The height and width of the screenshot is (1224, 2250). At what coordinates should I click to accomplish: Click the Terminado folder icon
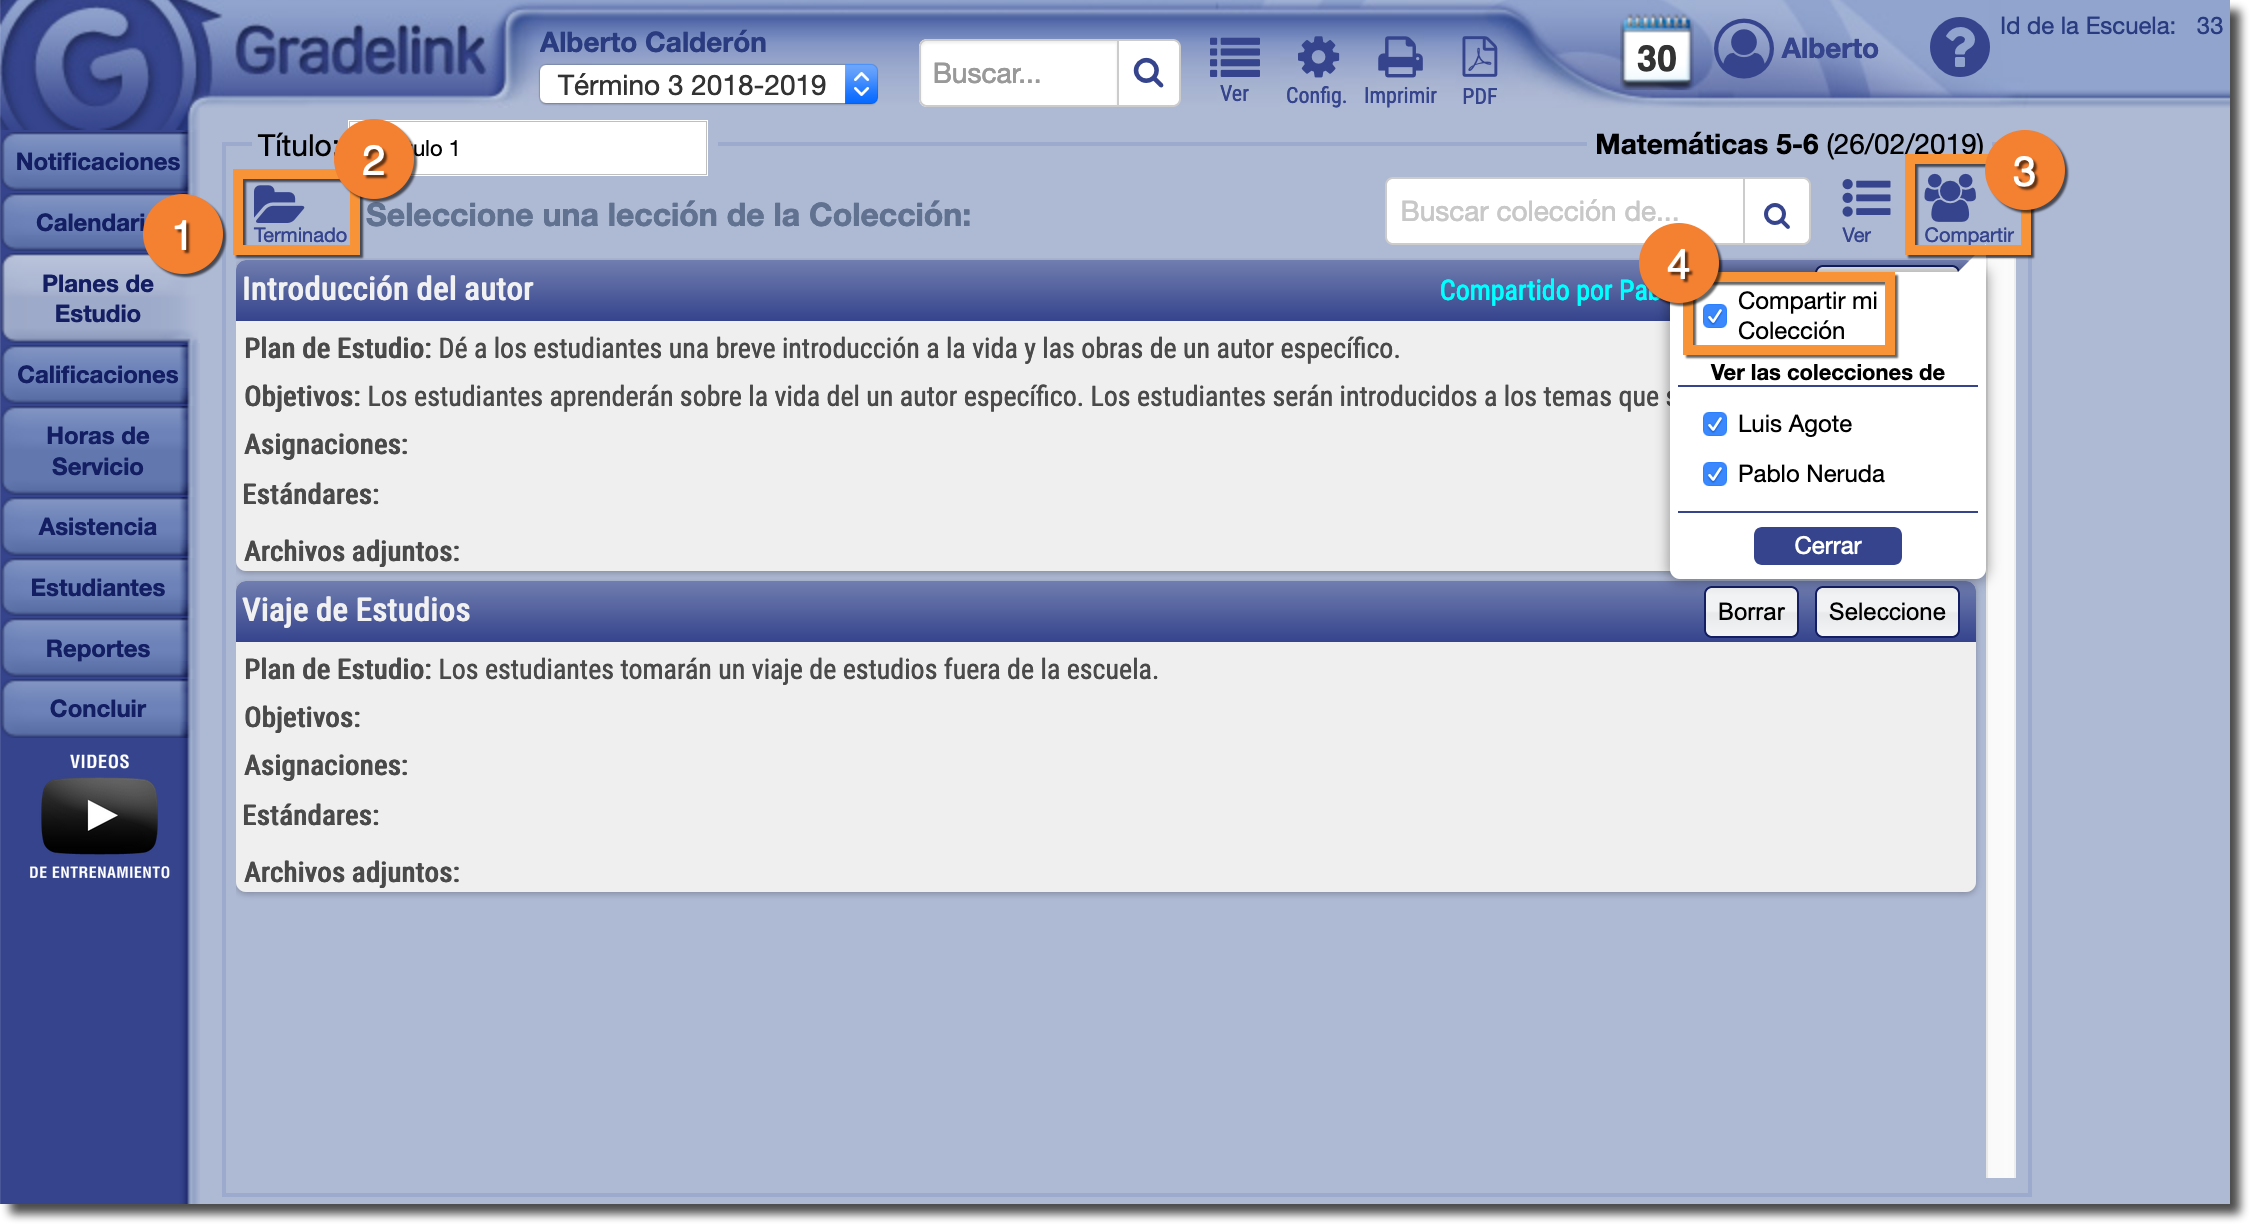tap(279, 205)
